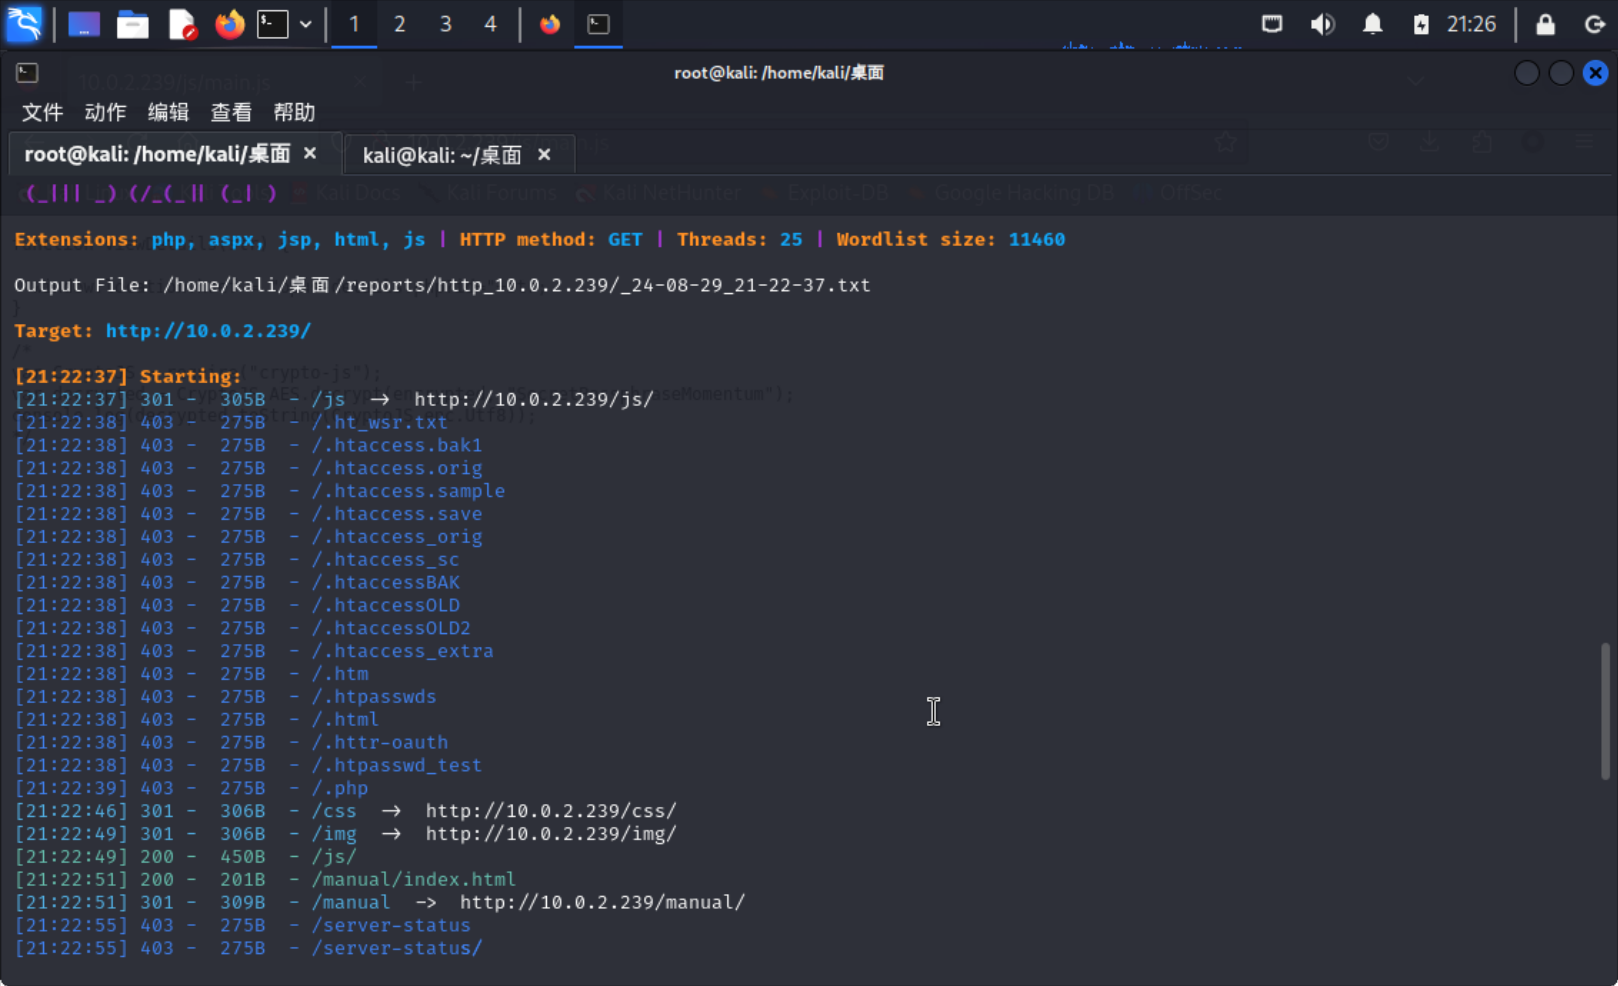Click the /.htpasswd_test result entry
Screen dimensions: 1618x986
pos(397,765)
